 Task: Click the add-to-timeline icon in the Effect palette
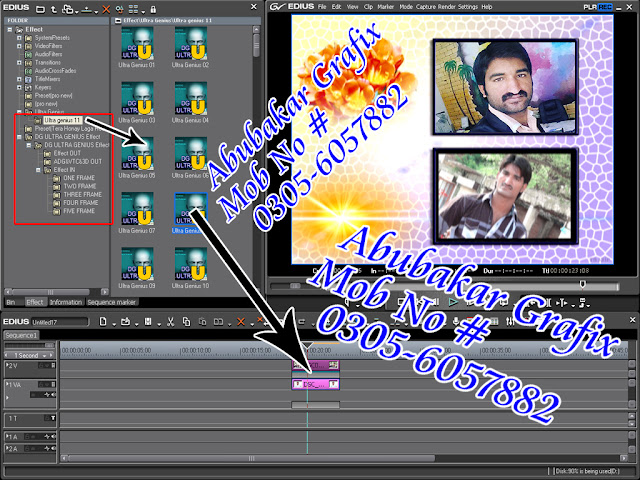tap(87, 9)
